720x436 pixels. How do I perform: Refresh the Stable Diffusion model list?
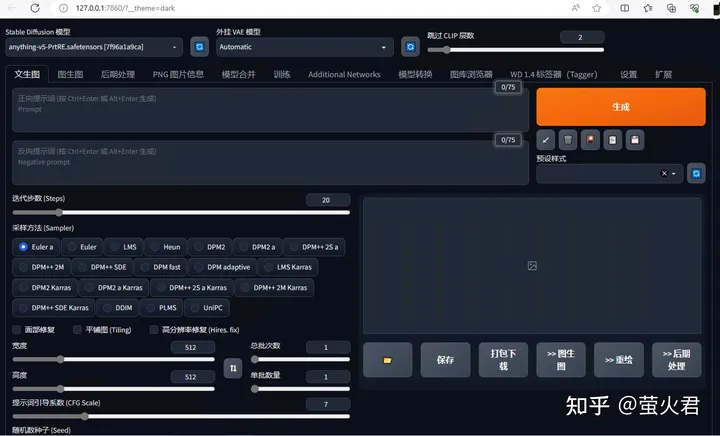click(x=199, y=47)
